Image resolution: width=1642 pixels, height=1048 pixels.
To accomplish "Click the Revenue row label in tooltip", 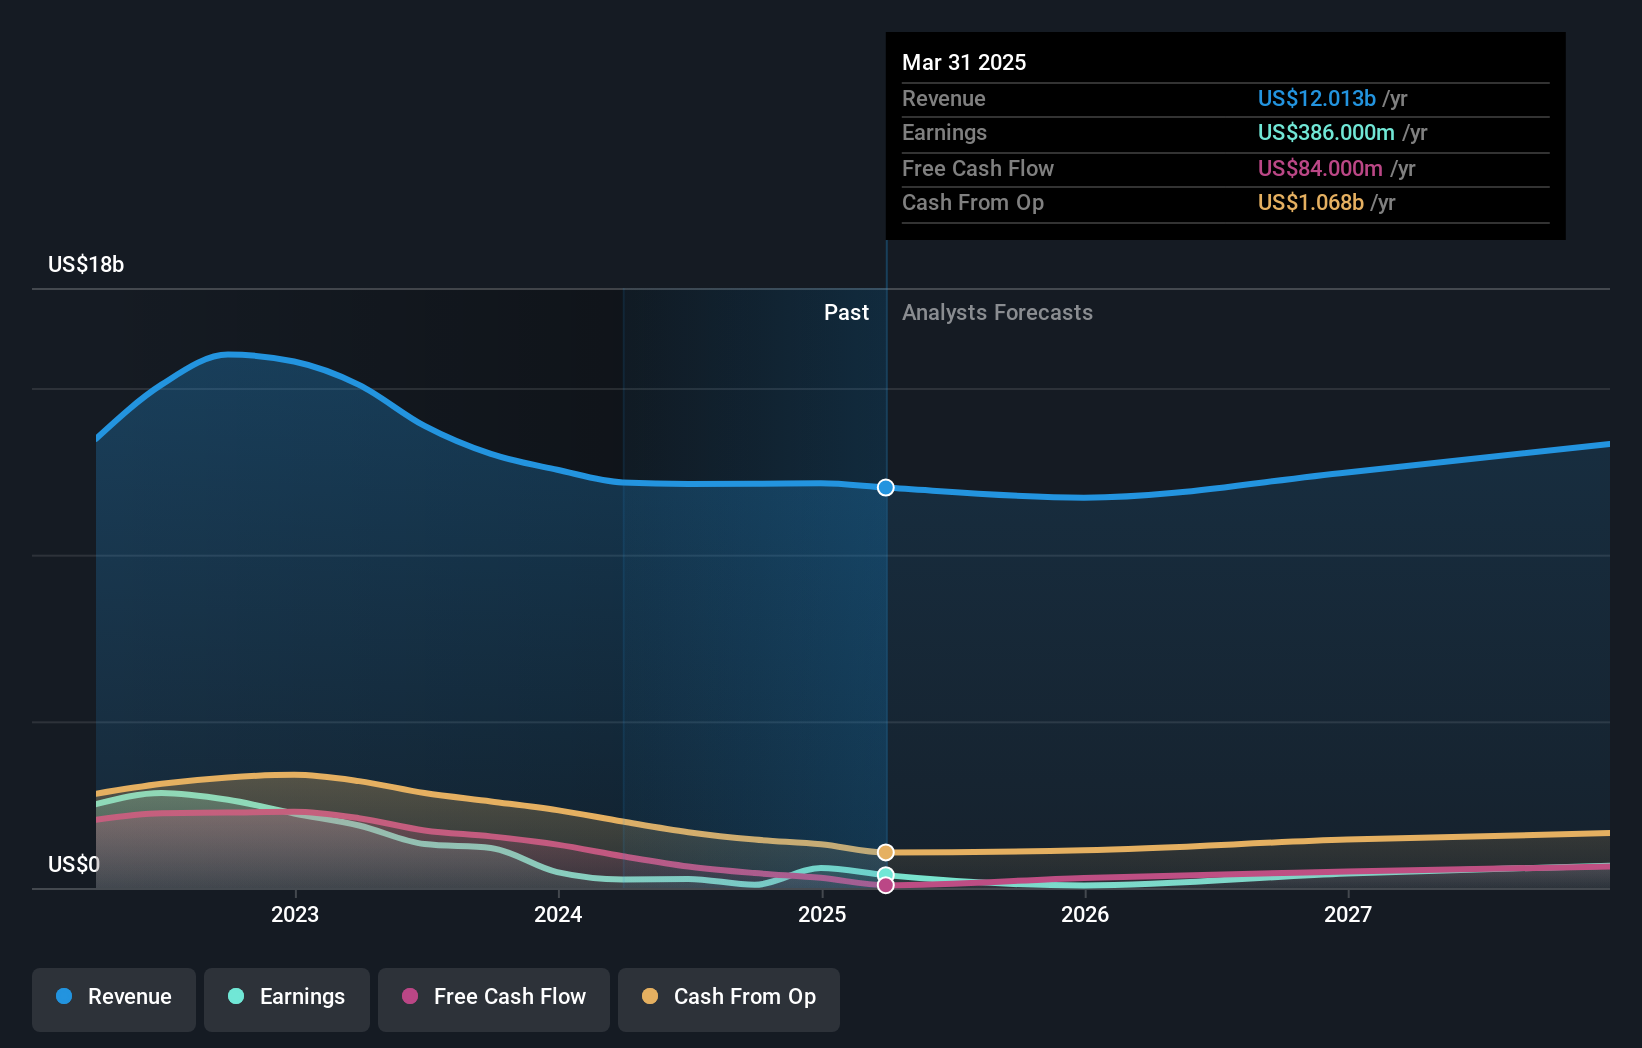I will pyautogui.click(x=944, y=98).
